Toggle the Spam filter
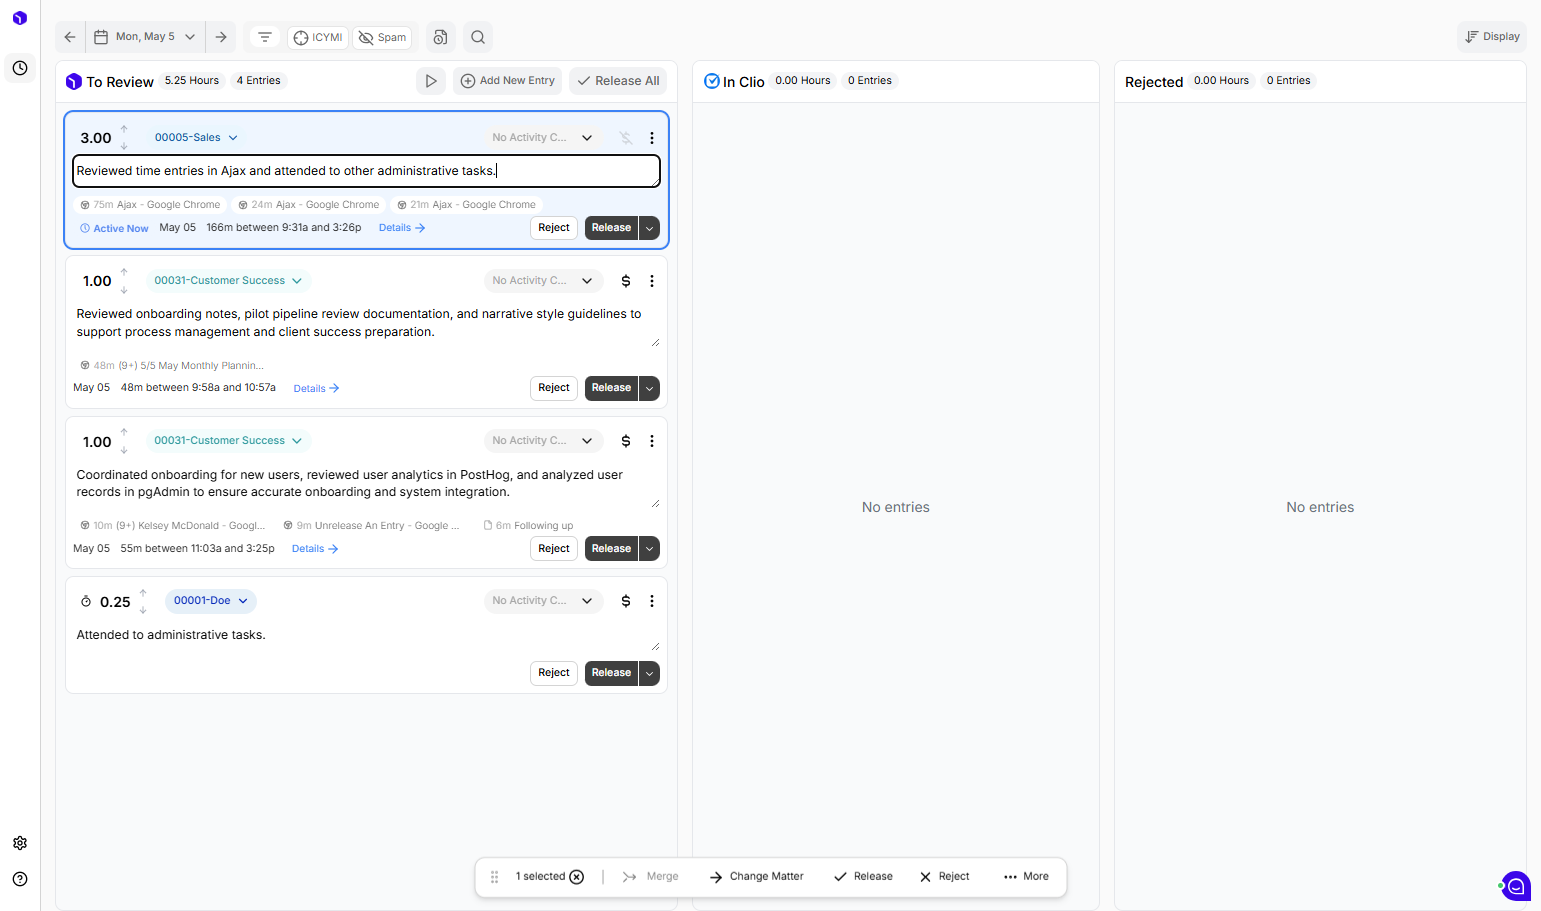The image size is (1541, 911). 382,37
